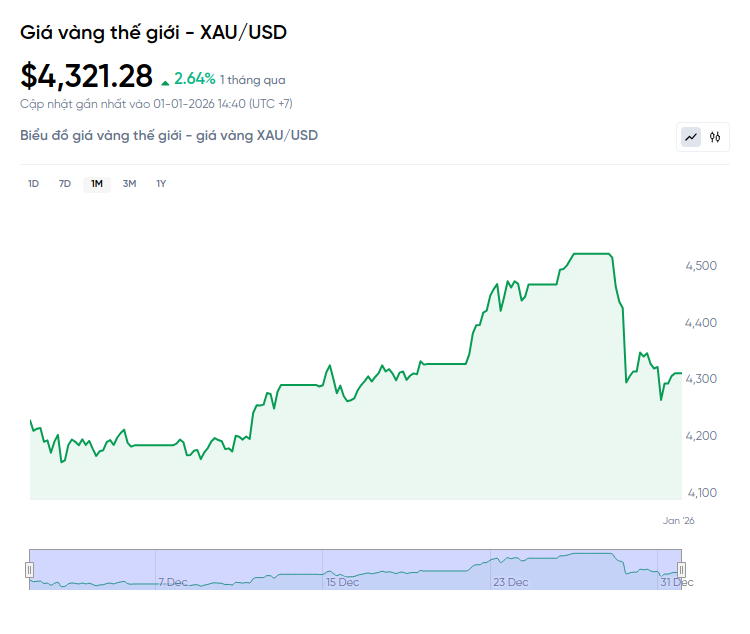Click the last update timestamp text
Image resolution: width=750 pixels, height=634 pixels.
[156, 103]
